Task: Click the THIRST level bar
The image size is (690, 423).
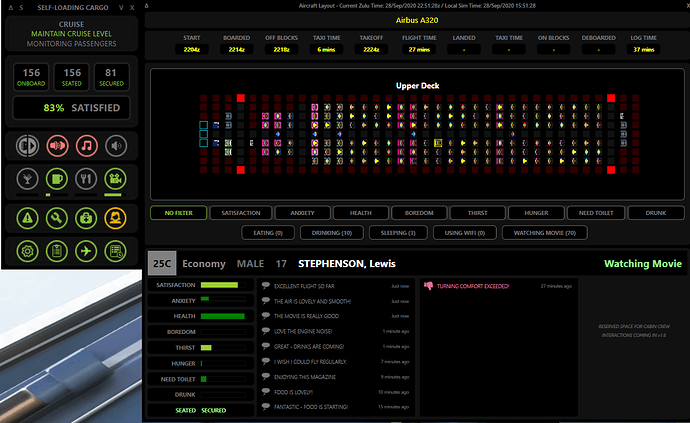Action: (223, 348)
